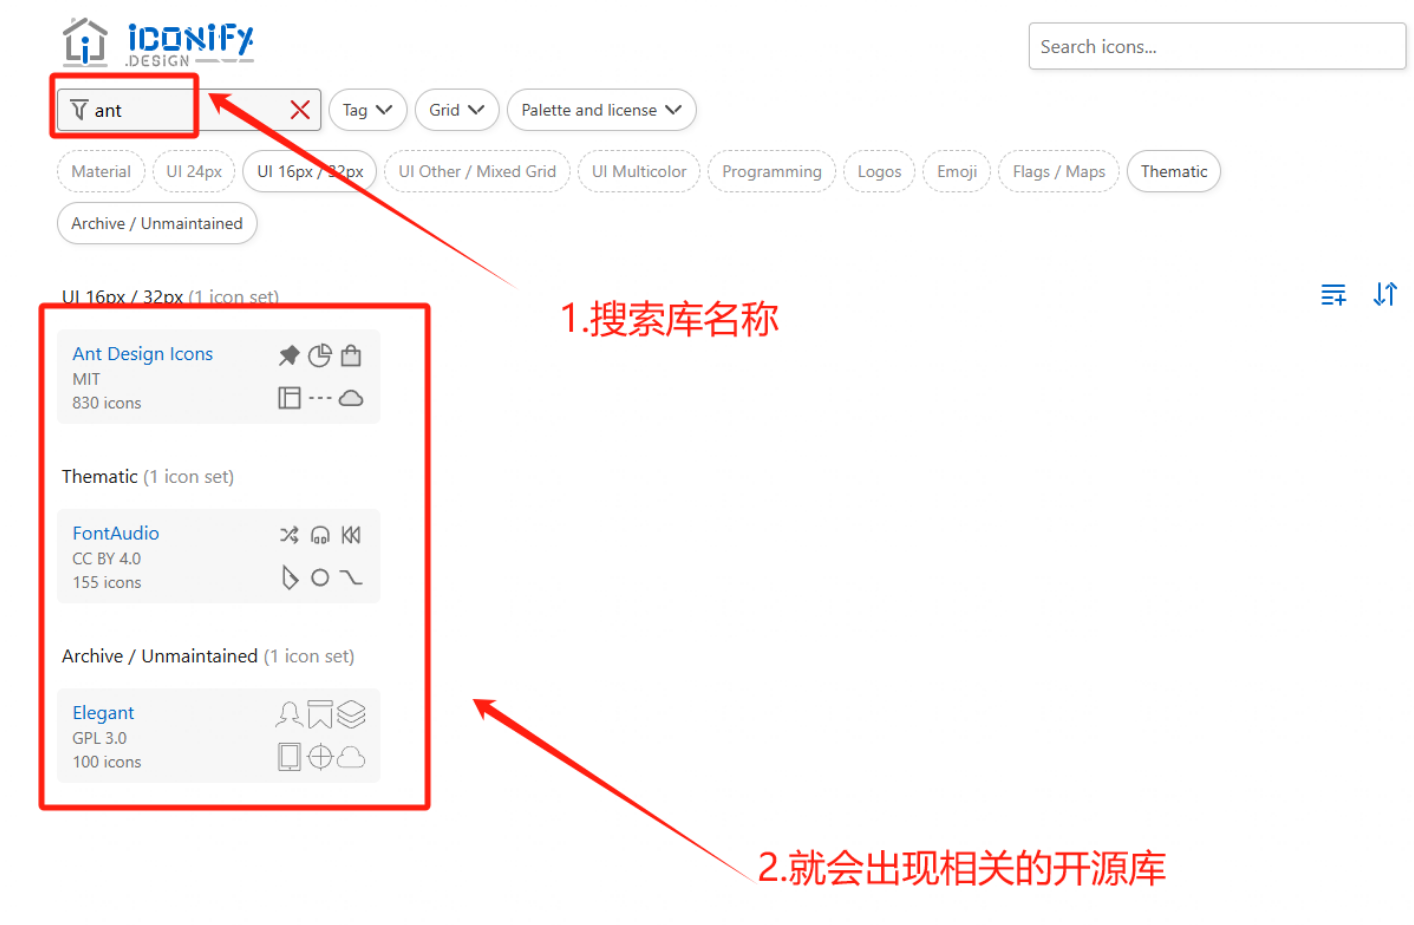1414x925 pixels.
Task: Open the Elegant icon set
Action: pos(103,713)
